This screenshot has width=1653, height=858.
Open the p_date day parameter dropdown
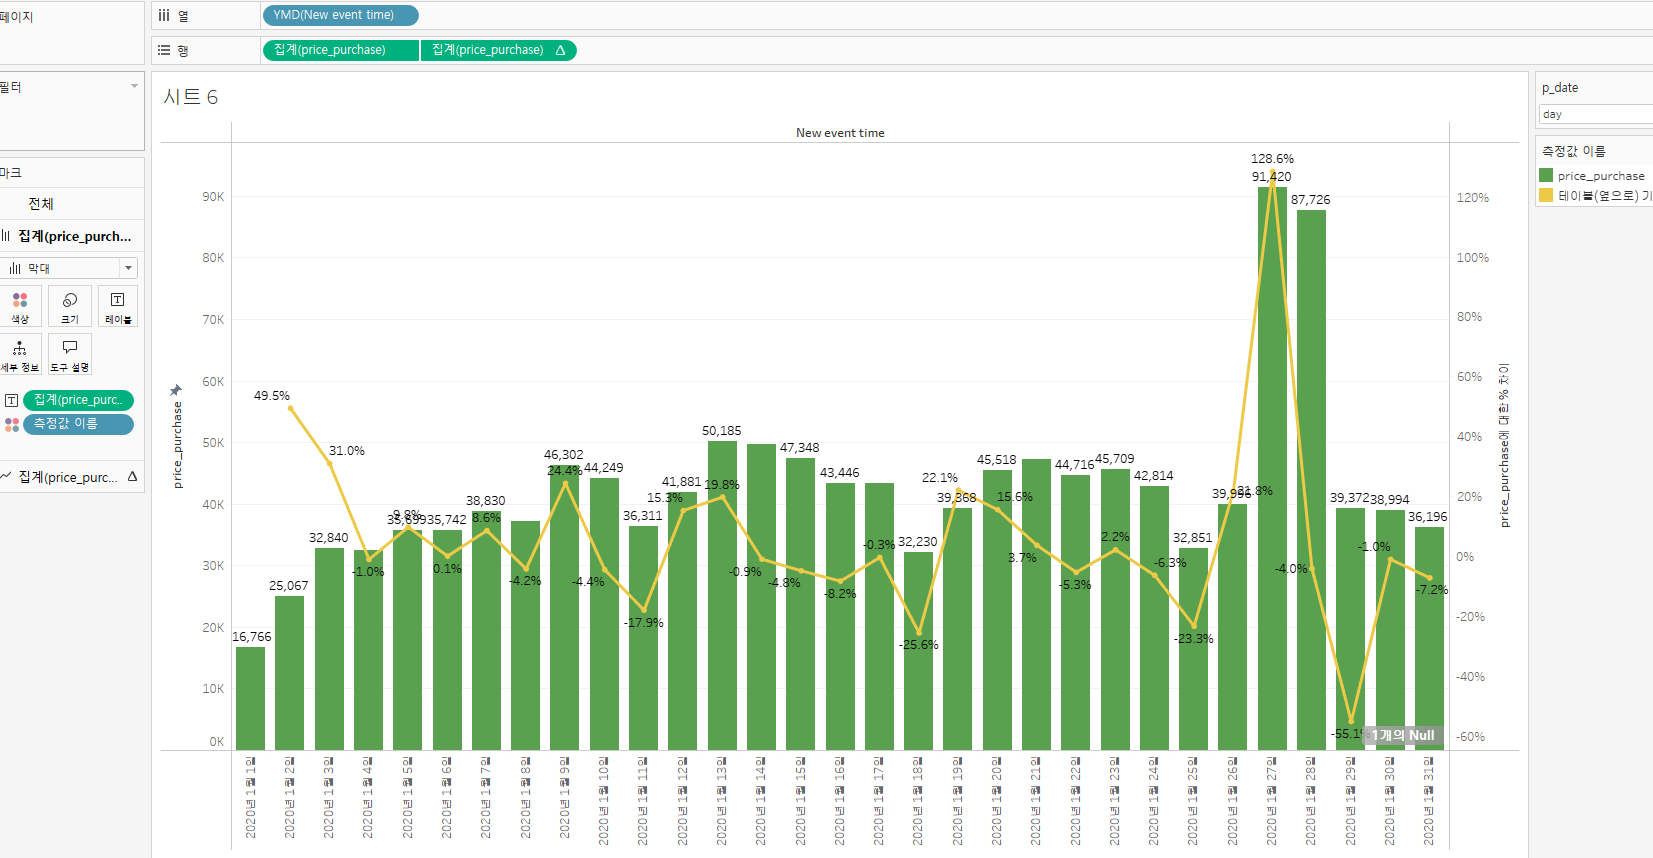point(1596,114)
